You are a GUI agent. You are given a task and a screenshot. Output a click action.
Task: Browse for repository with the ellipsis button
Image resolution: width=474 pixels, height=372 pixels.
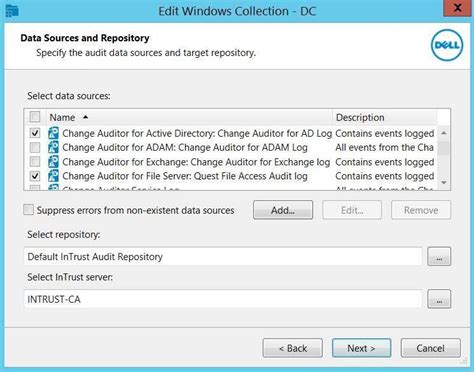tap(439, 256)
